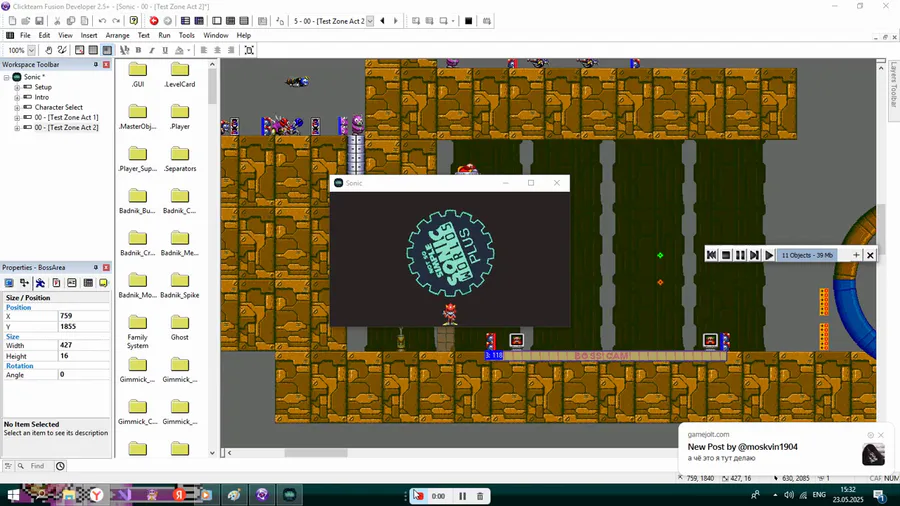Screen dimensions: 900x506
Task: Open the Arrange menu
Action: click(x=117, y=36)
